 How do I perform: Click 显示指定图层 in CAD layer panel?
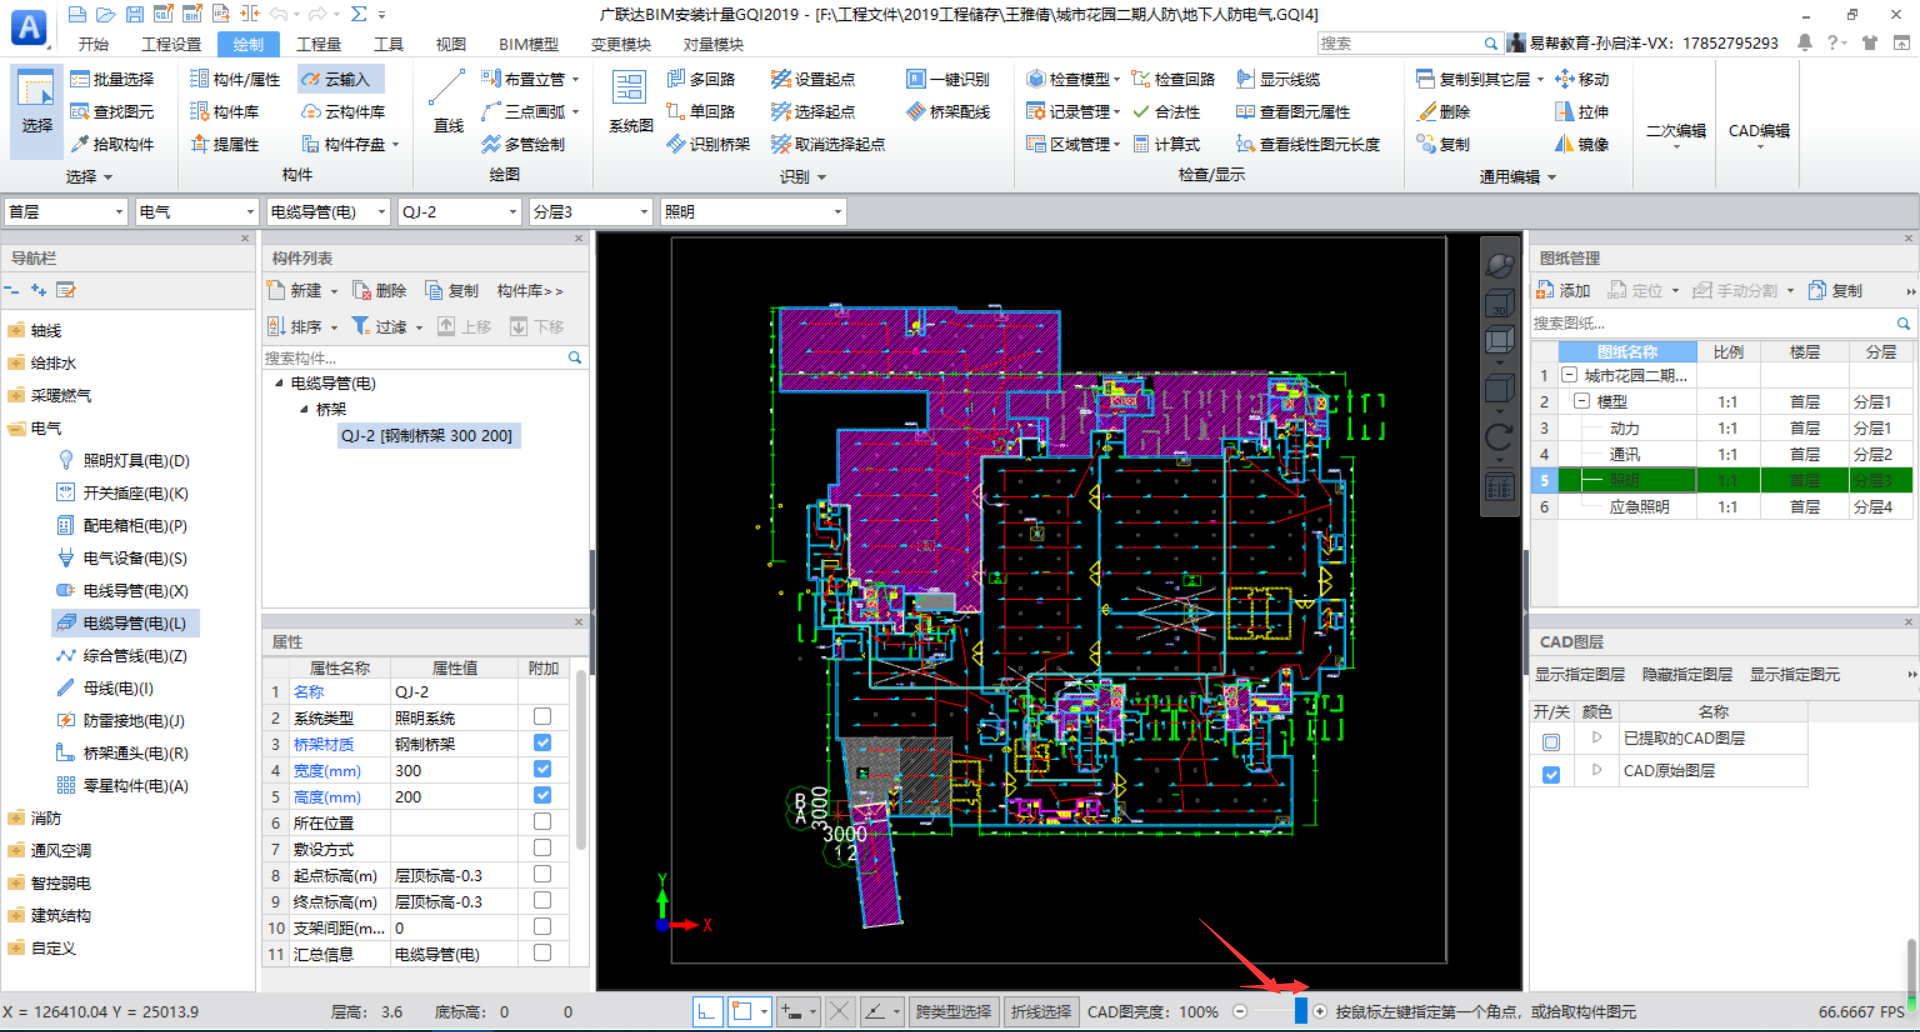(1580, 675)
